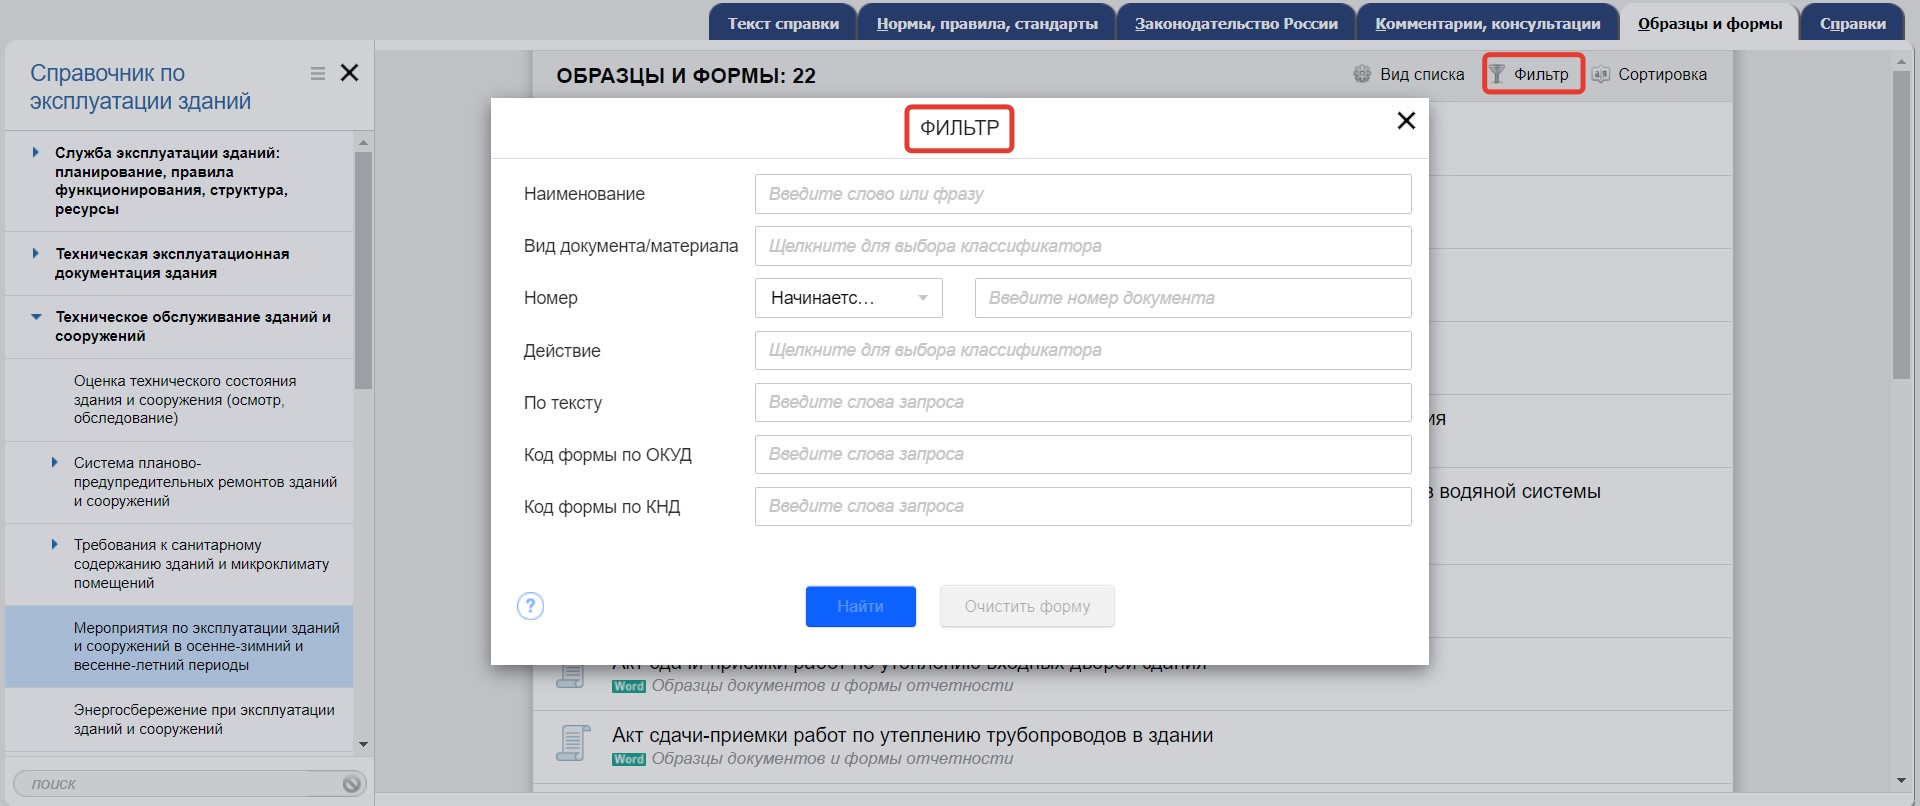Open the Фильтр funnel button

coord(1532,74)
